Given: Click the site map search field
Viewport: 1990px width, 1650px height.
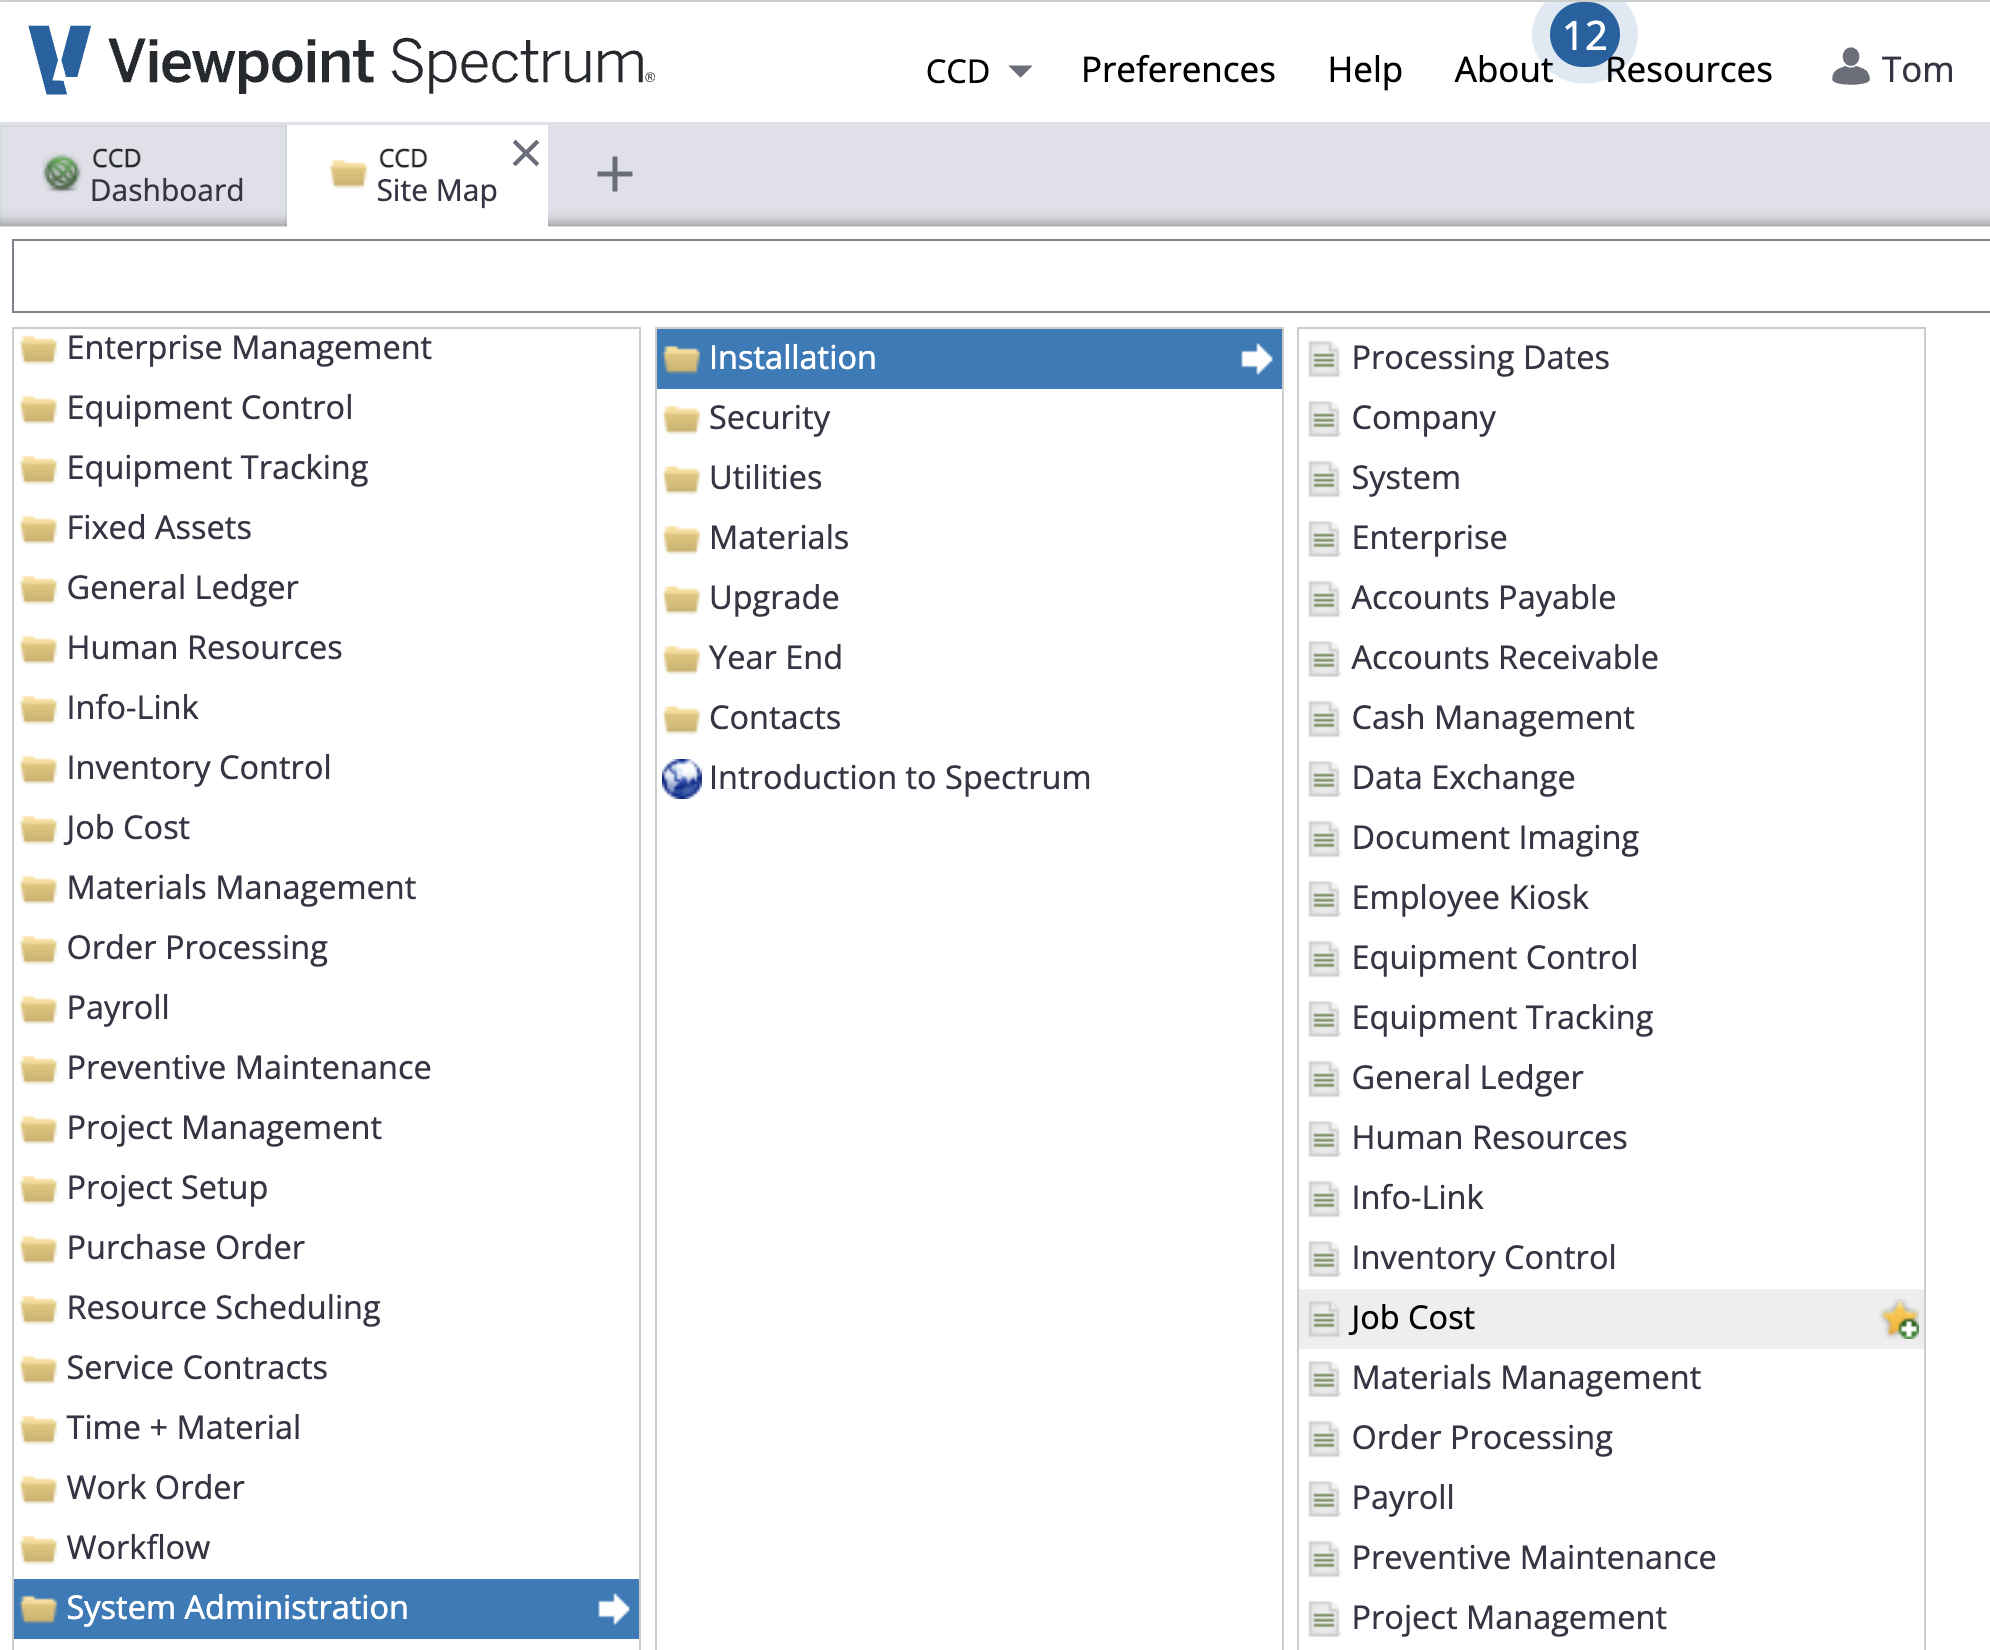Looking at the screenshot, I should 1000,276.
